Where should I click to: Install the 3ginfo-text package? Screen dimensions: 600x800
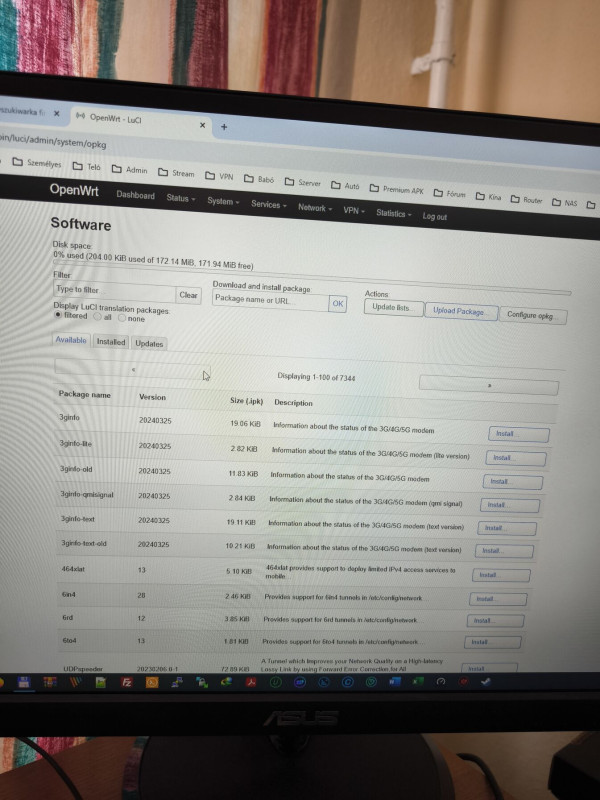click(507, 528)
